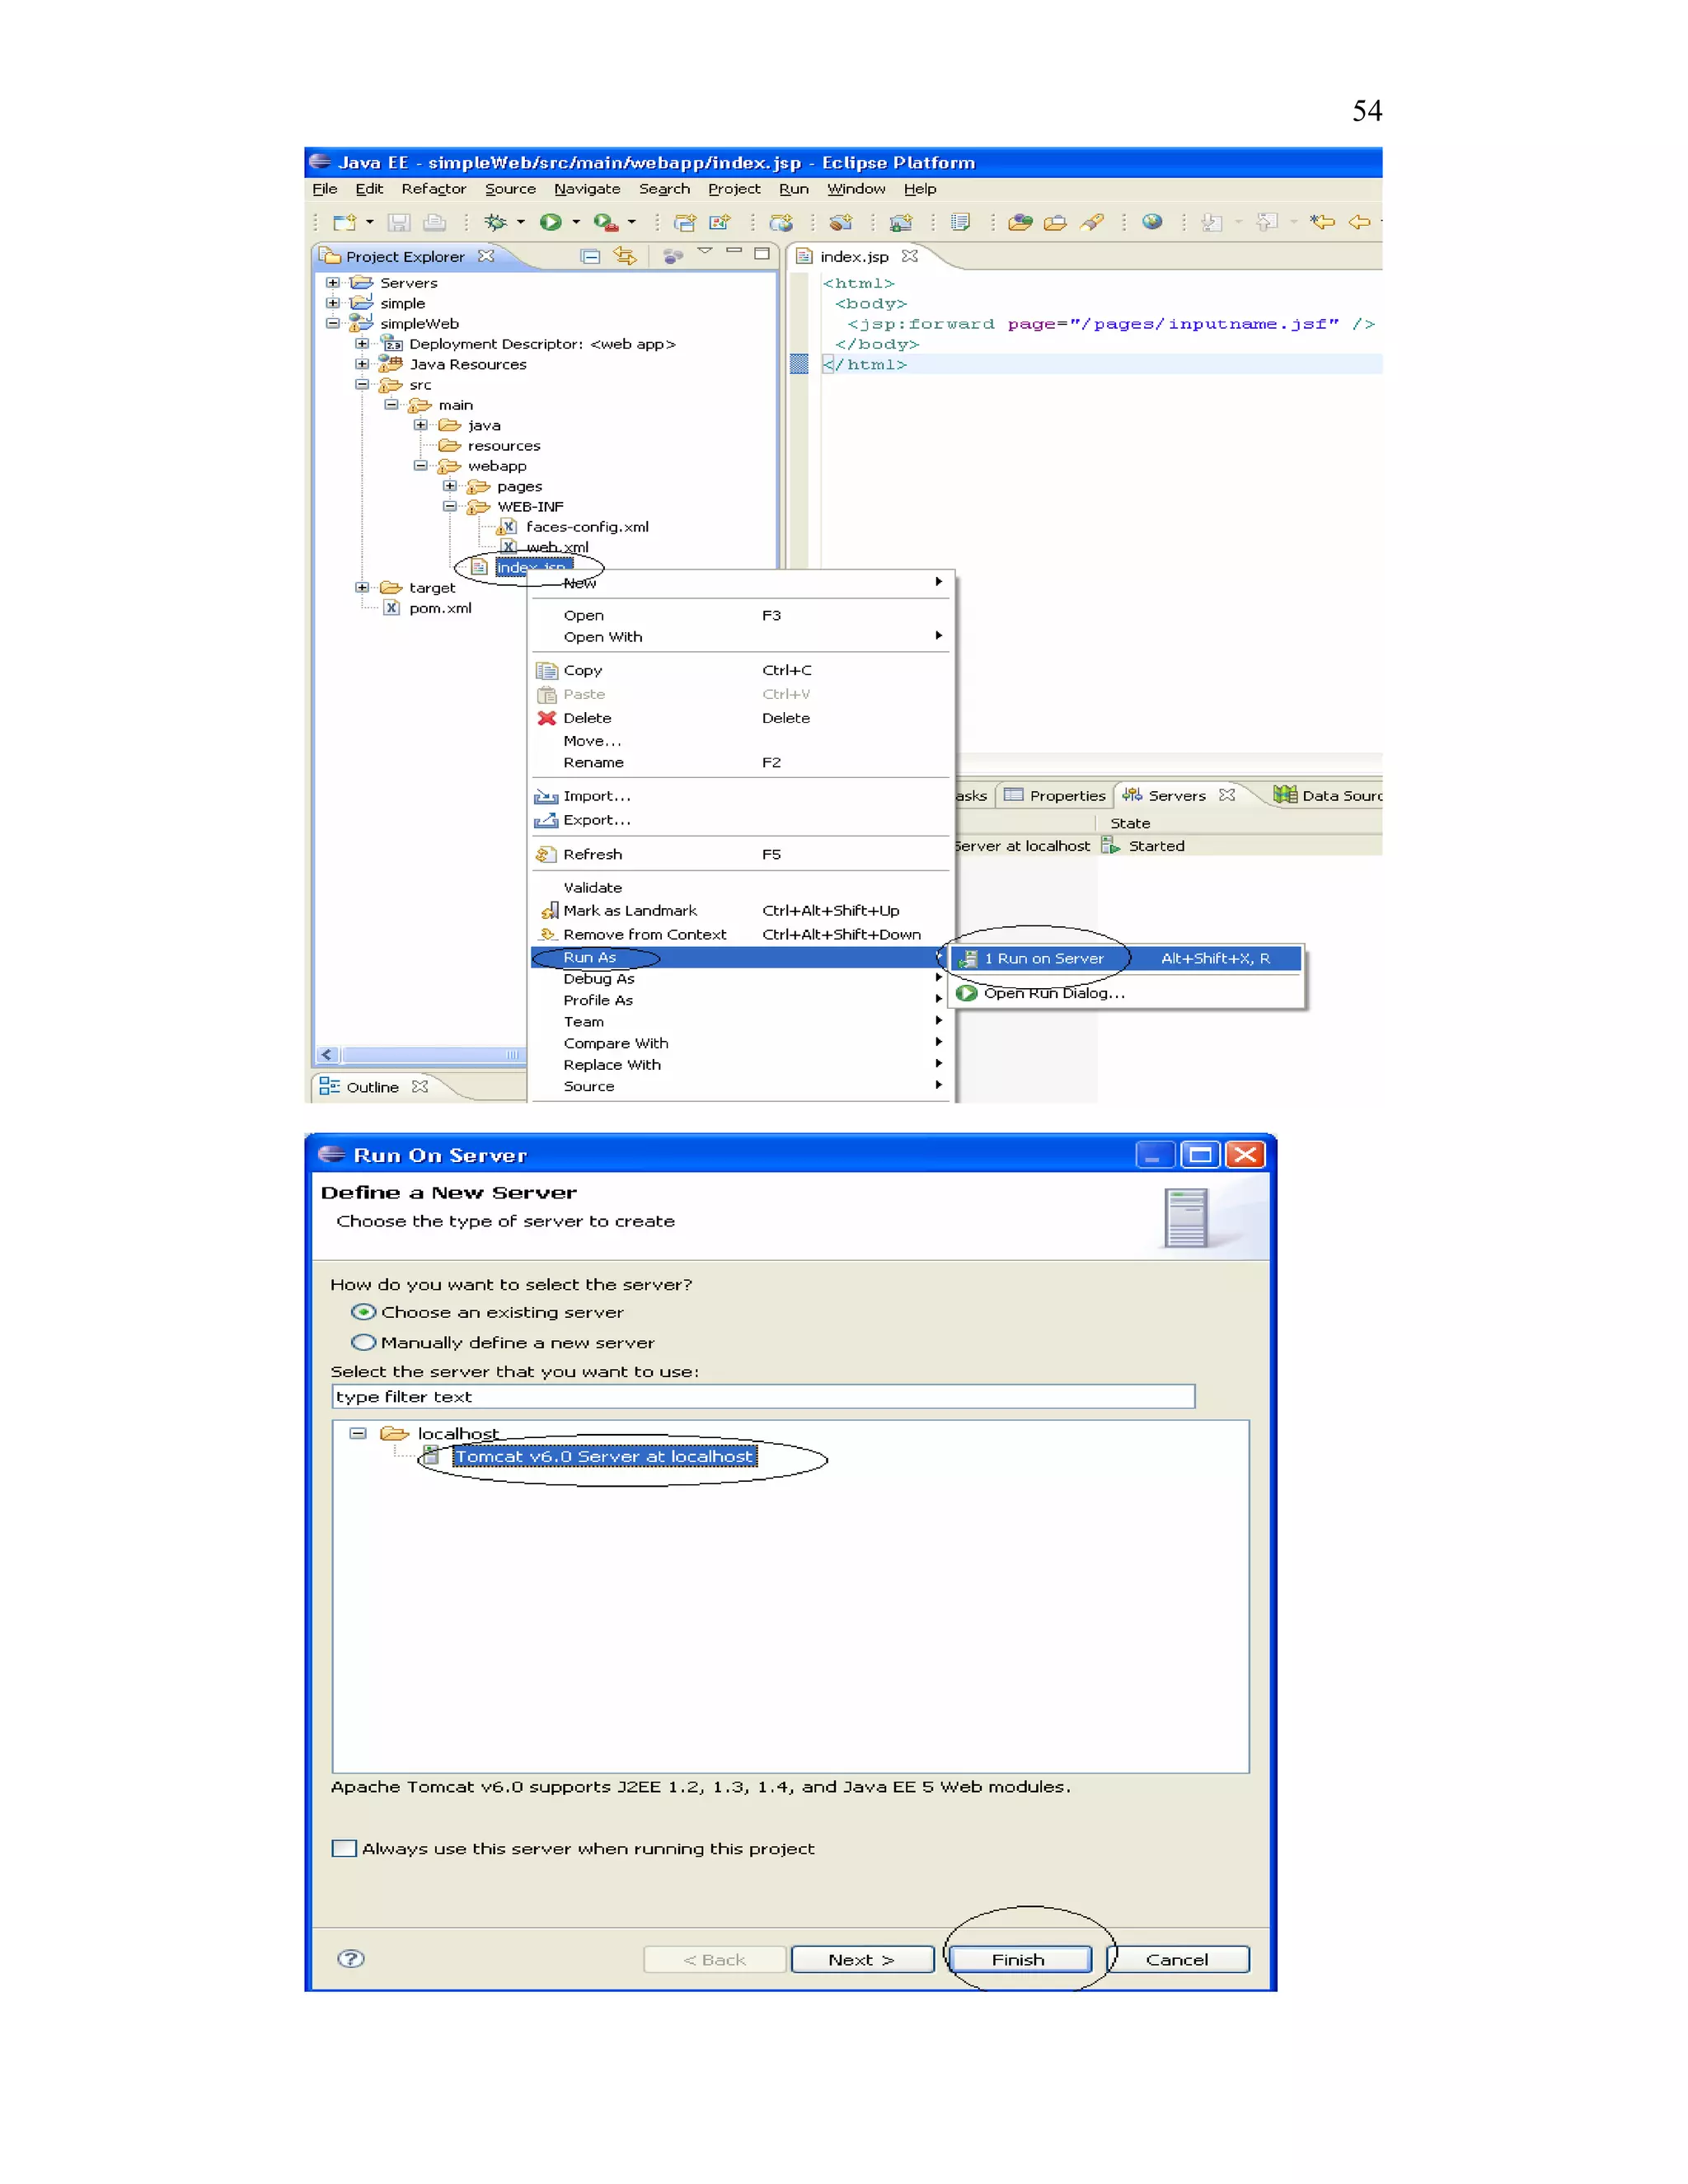The height and width of the screenshot is (2184, 1688).
Task: Open the Run dropdown arrow
Action: click(576, 222)
